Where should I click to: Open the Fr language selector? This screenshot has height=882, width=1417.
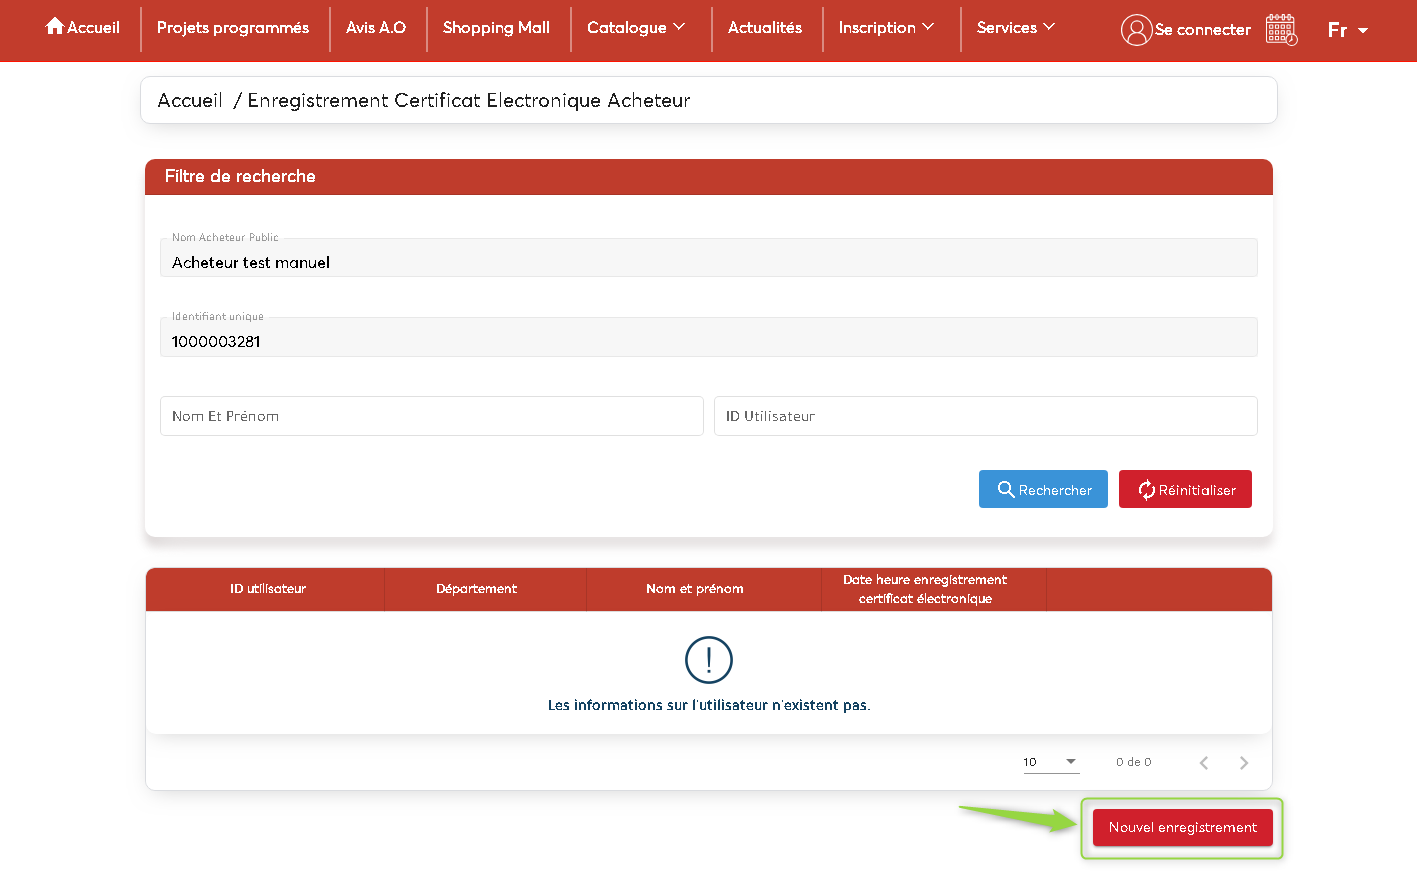point(1347,30)
